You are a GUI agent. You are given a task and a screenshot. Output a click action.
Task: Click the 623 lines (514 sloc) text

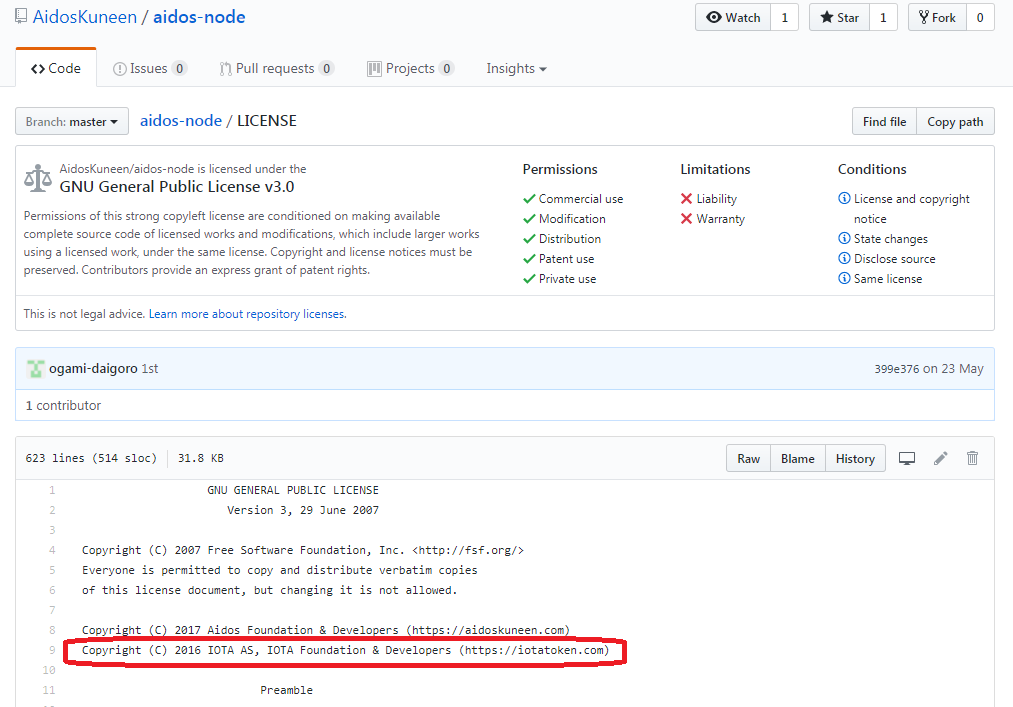click(x=91, y=458)
